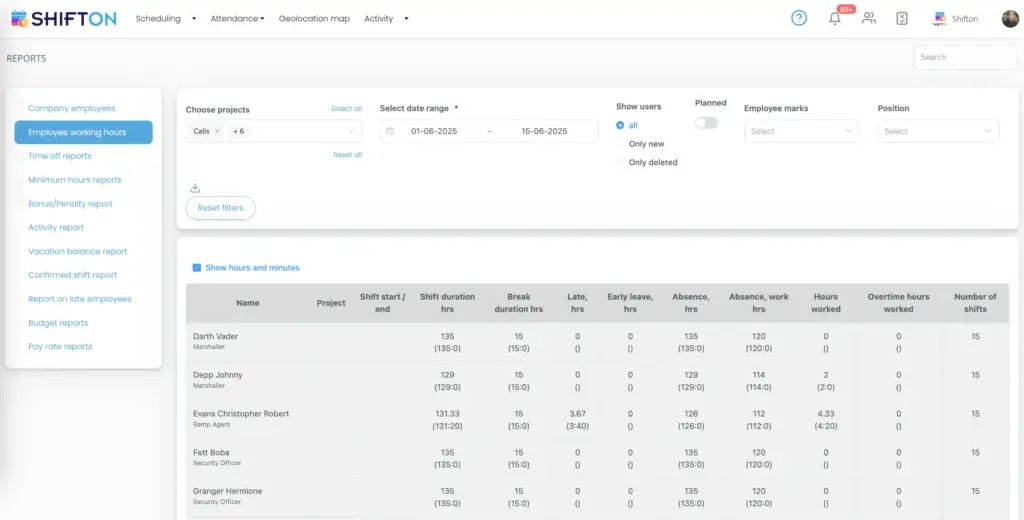1024x520 pixels.
Task: Click into the Search field
Action: click(x=964, y=57)
